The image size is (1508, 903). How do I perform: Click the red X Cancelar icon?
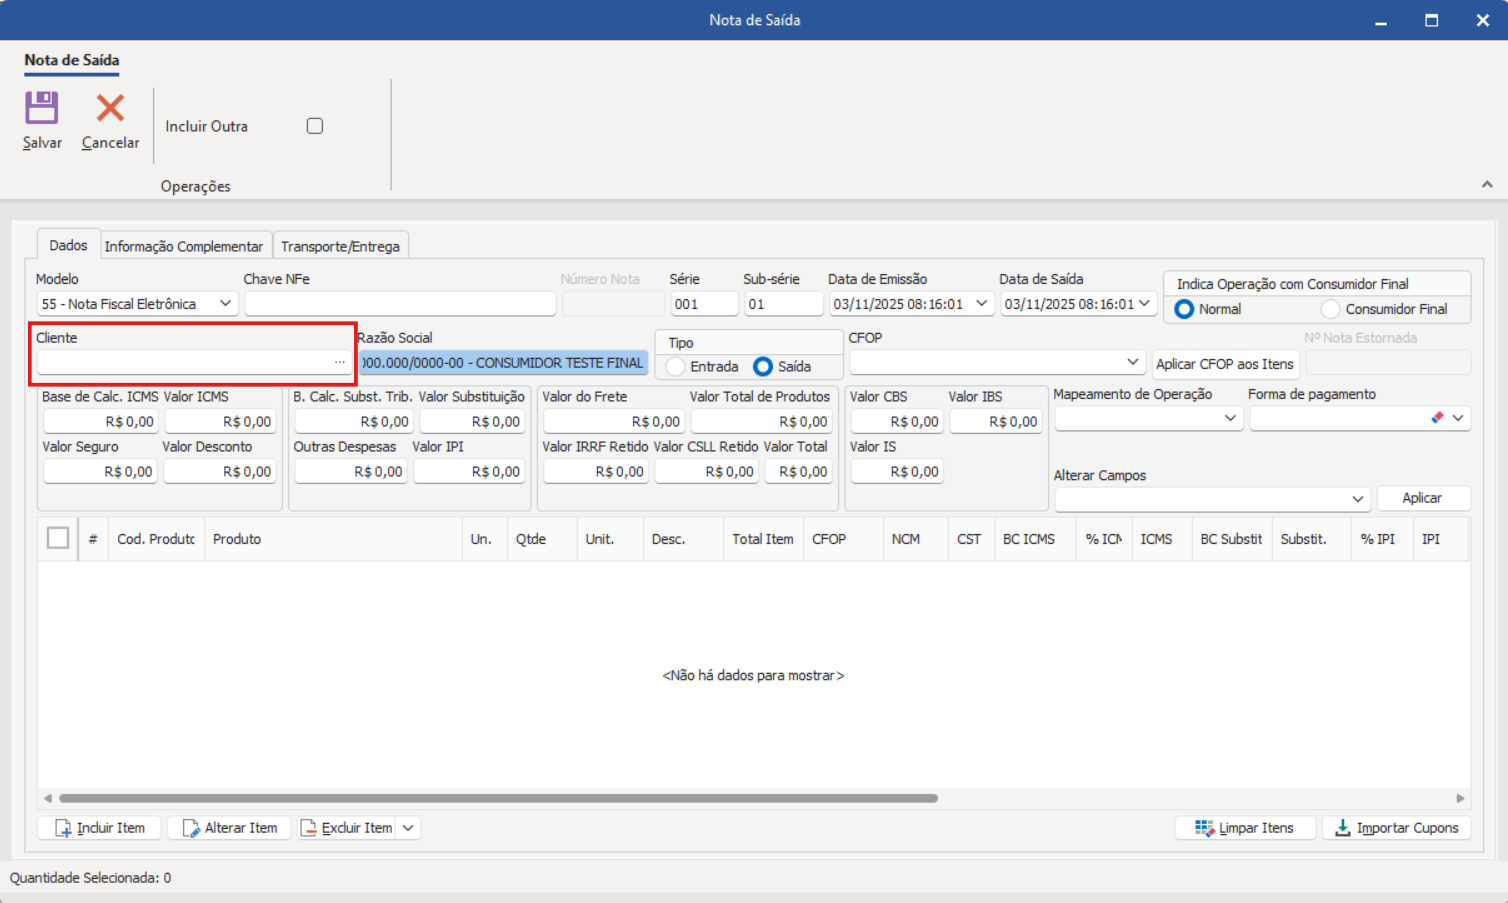(110, 108)
